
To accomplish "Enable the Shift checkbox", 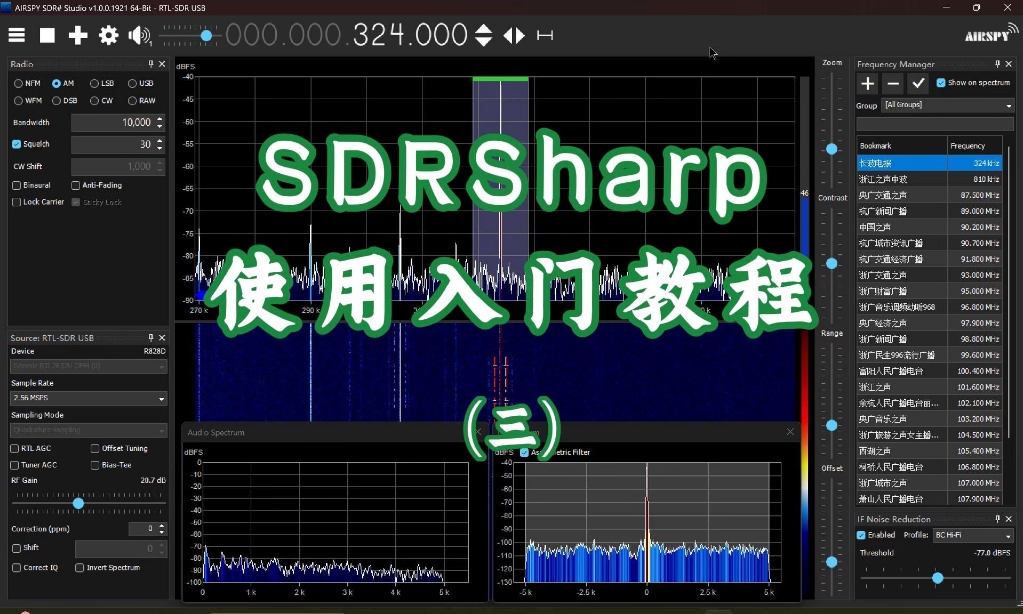I will (x=16, y=548).
